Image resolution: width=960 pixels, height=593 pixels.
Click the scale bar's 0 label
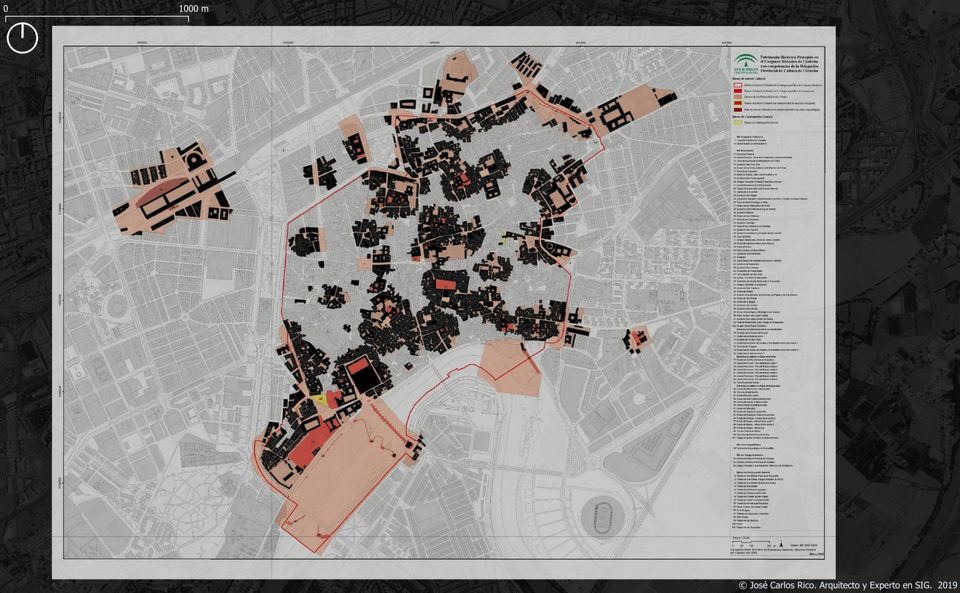pos(5,9)
